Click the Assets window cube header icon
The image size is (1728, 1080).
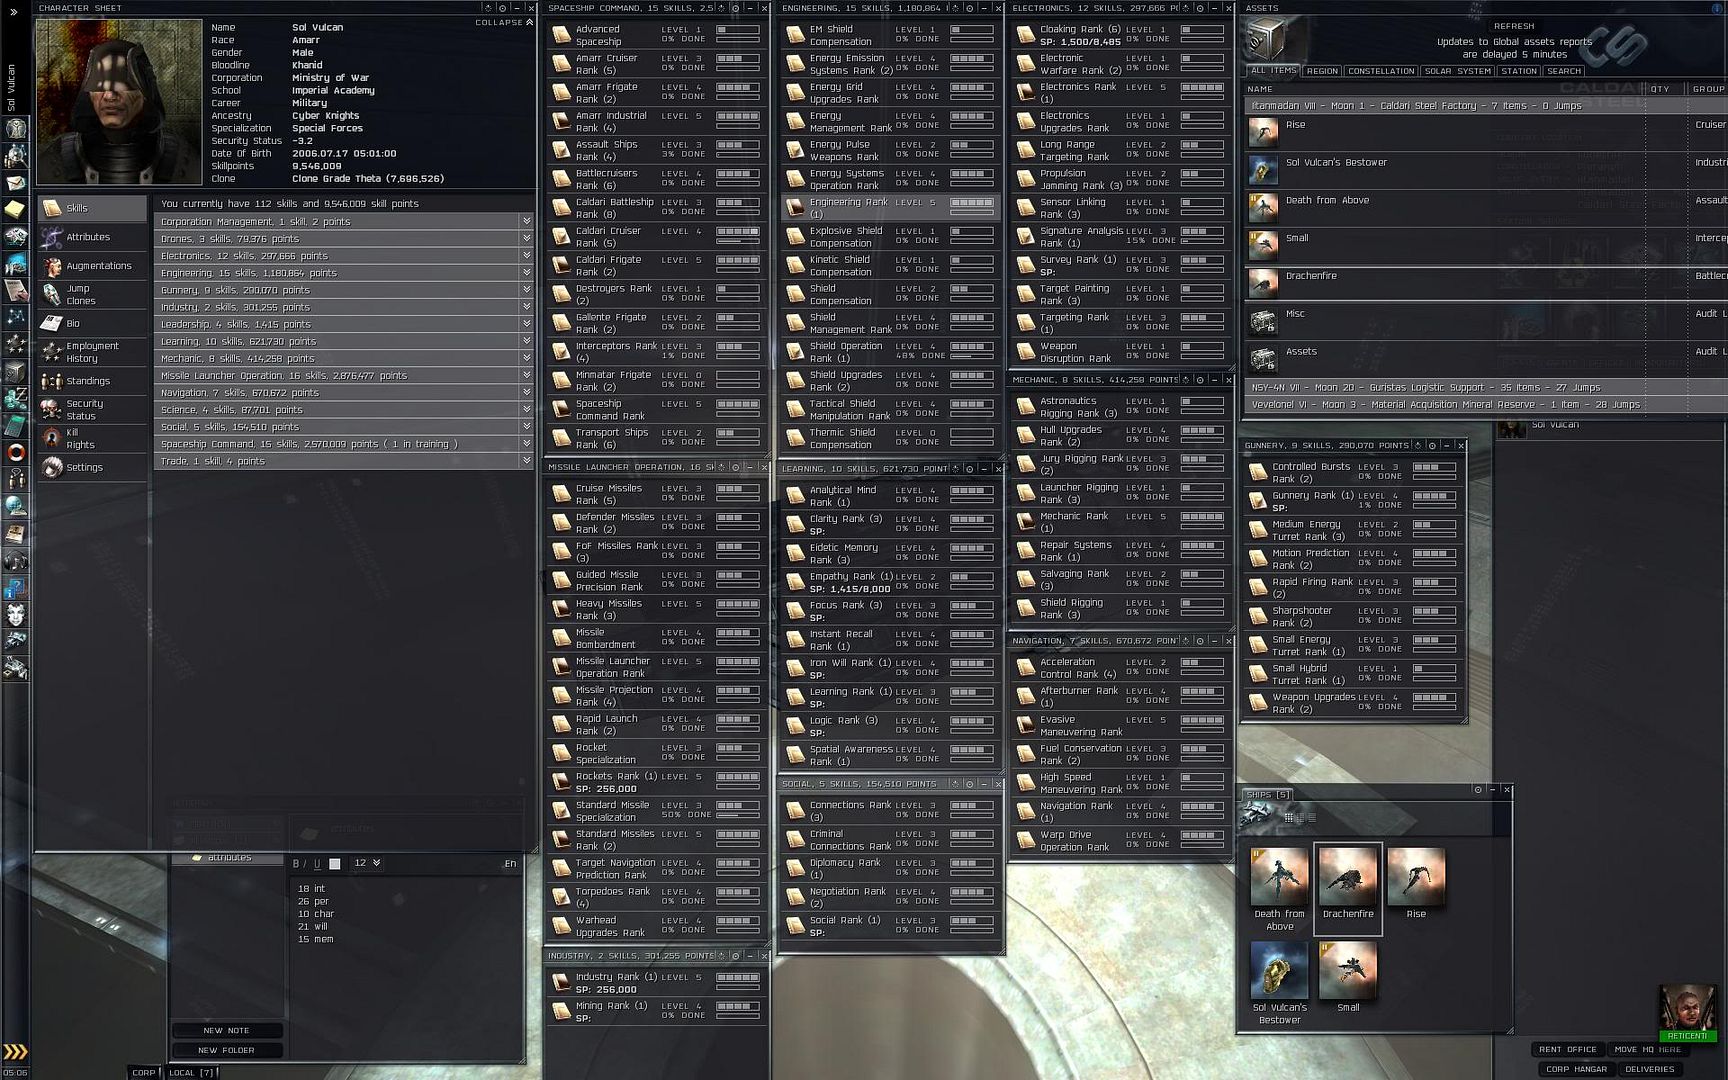(1265, 40)
